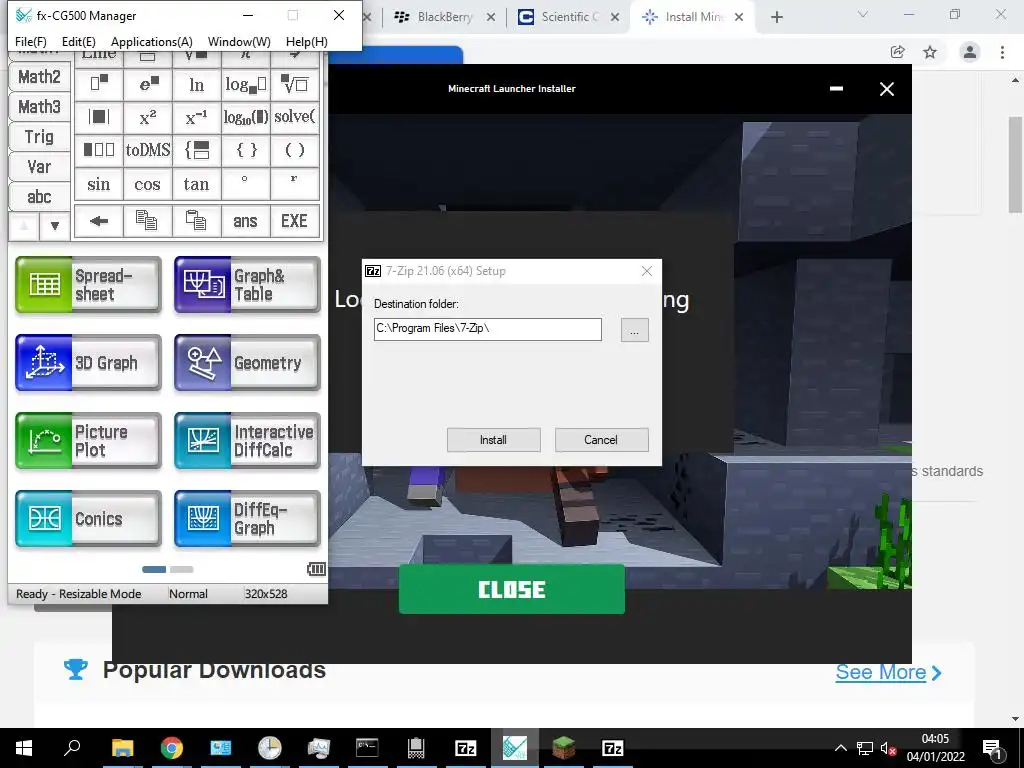Viewport: 1024px width, 768px height.
Task: Tap the copy key on keypad
Action: 148,221
